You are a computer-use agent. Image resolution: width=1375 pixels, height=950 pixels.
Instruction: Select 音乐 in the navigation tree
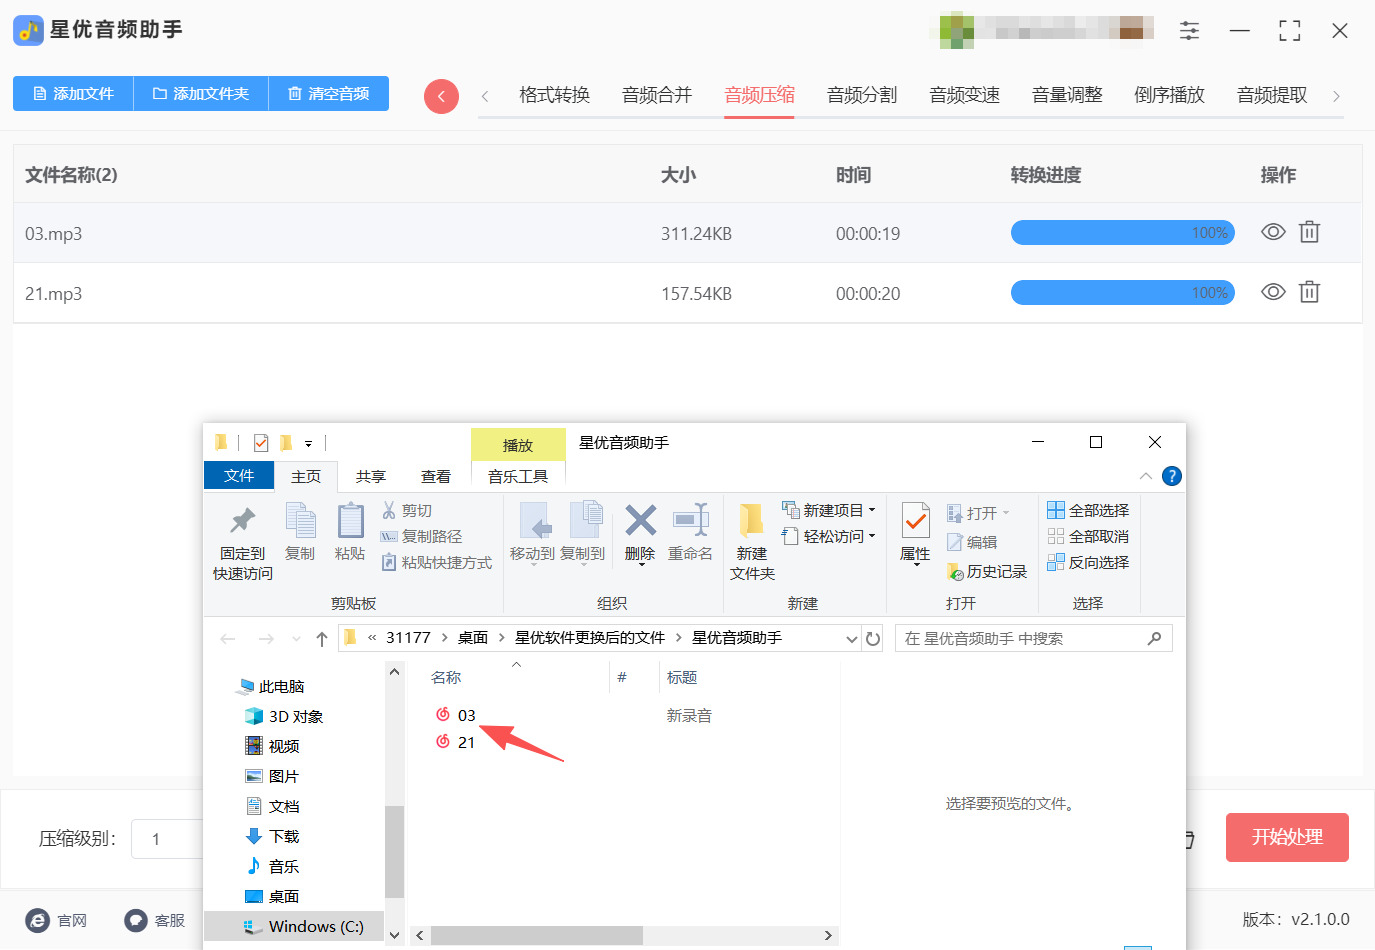coord(284,866)
